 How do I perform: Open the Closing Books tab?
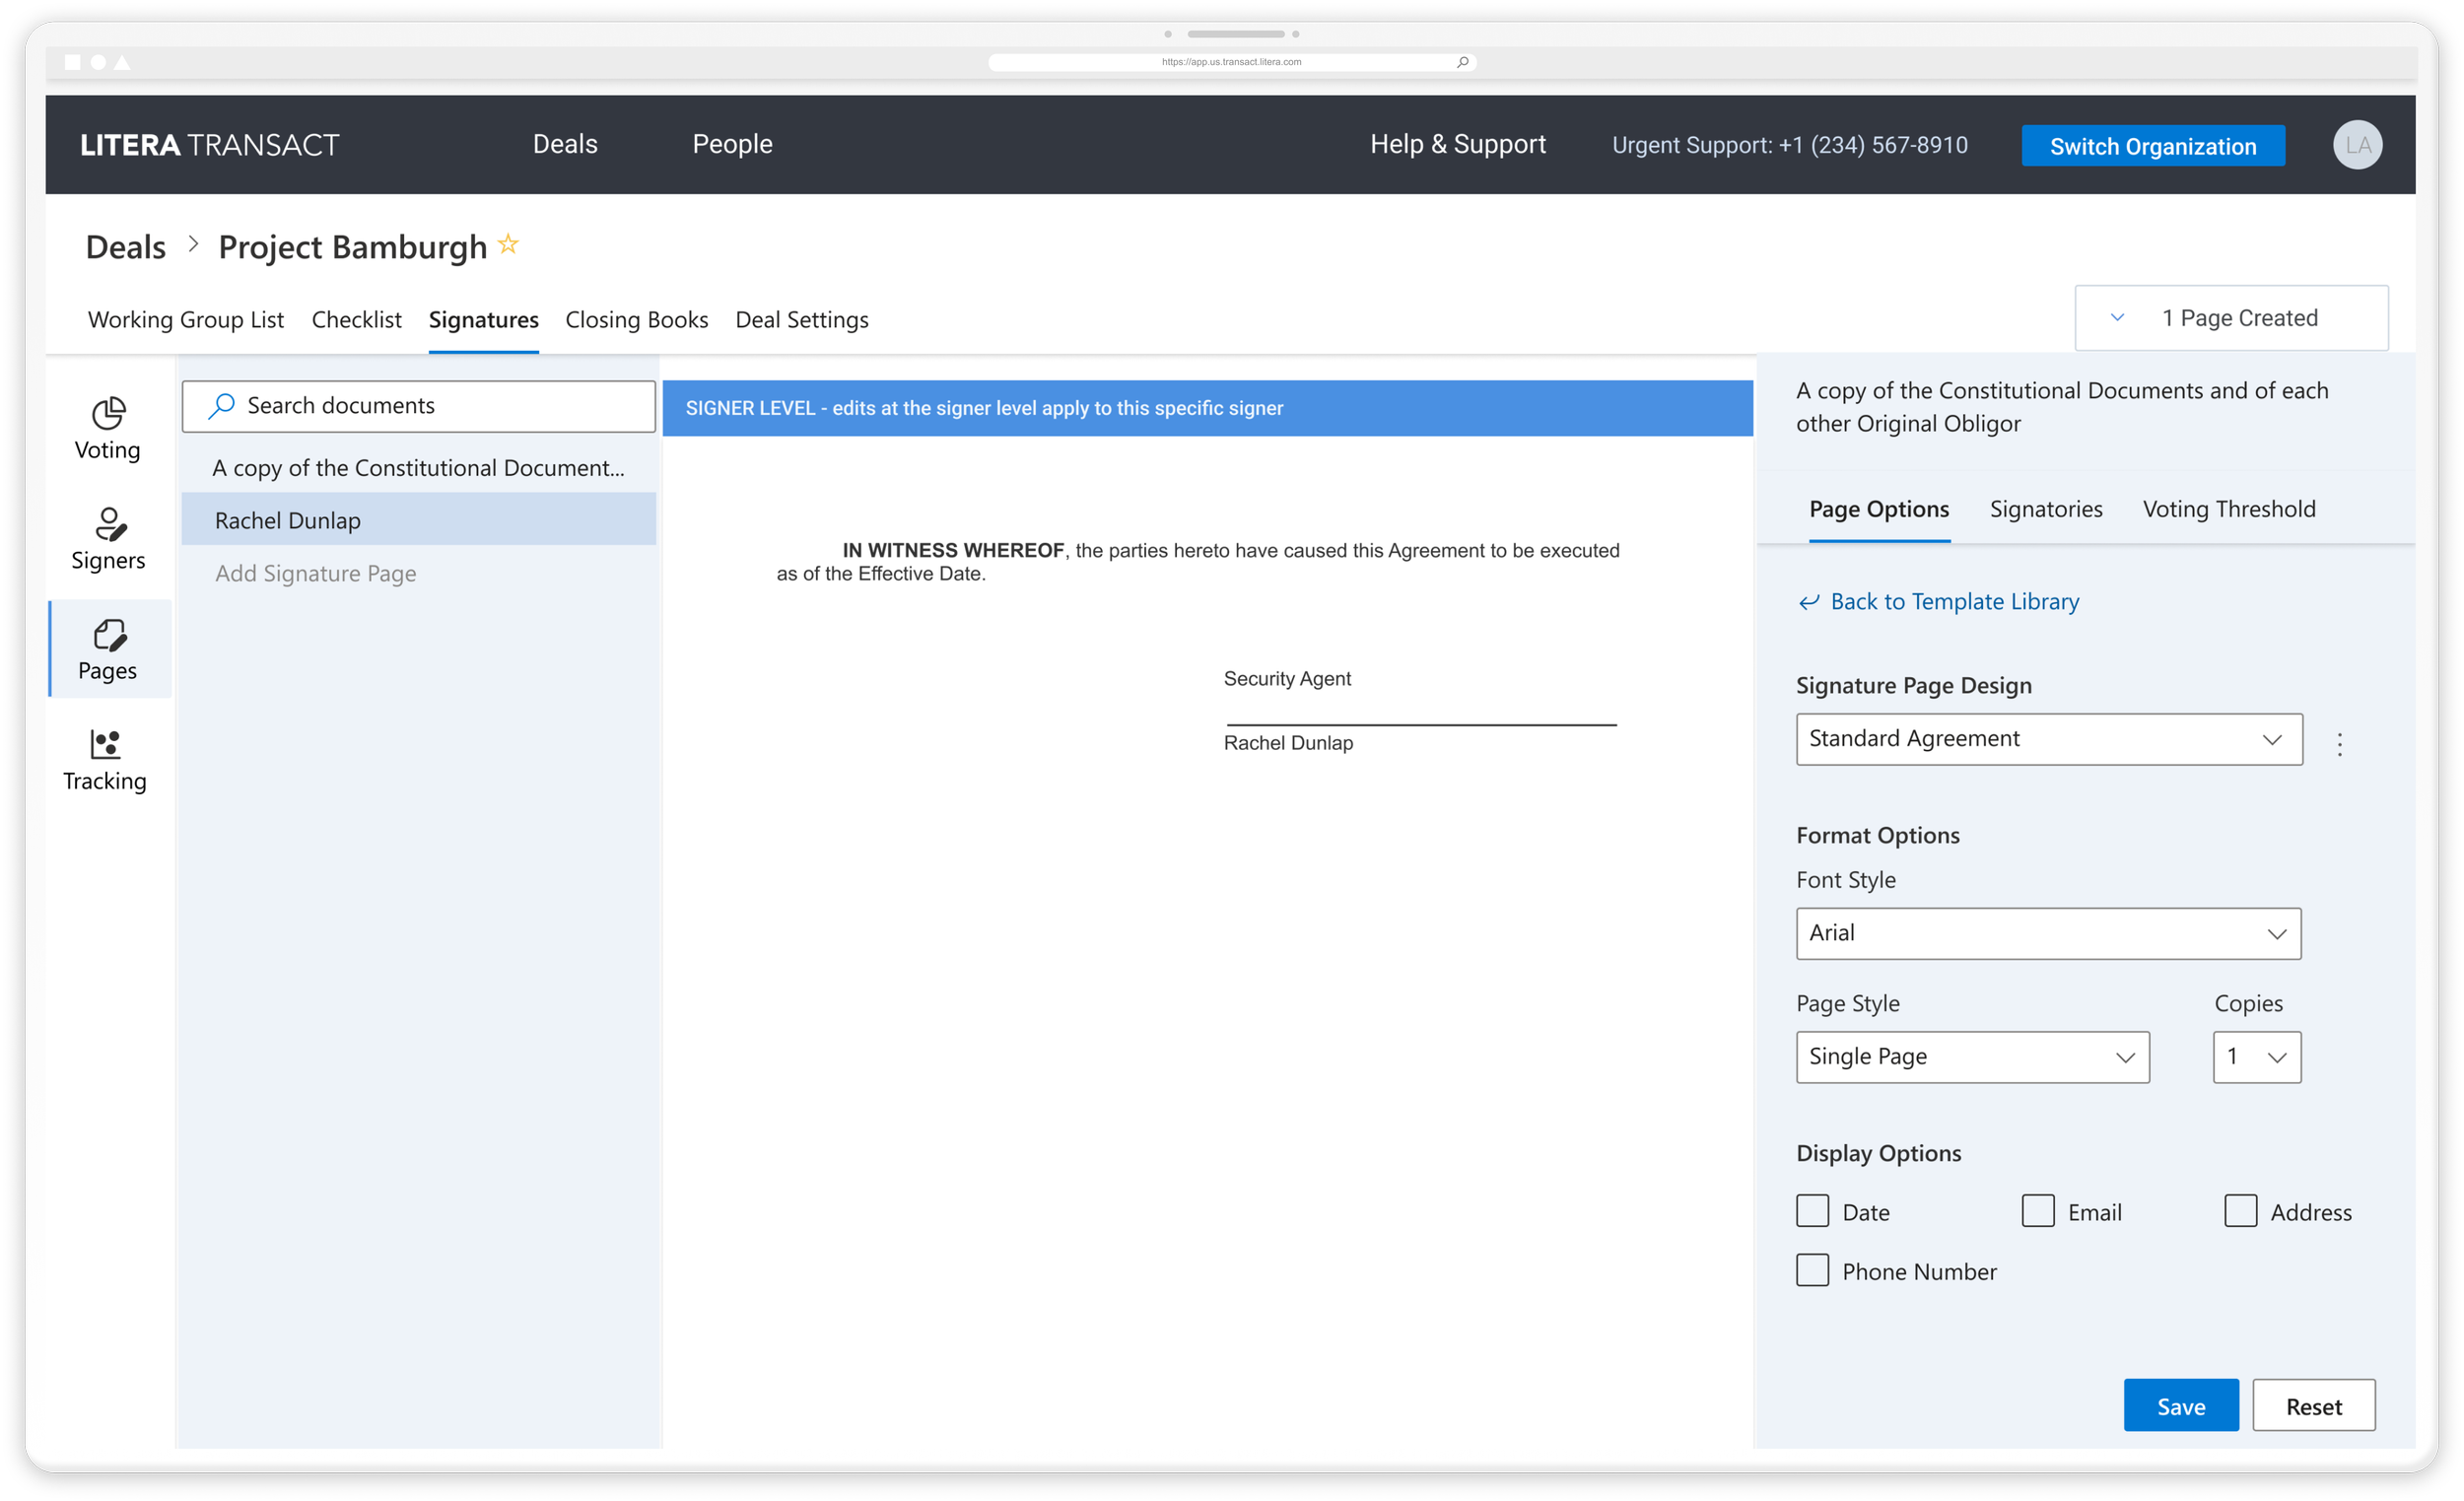[636, 320]
